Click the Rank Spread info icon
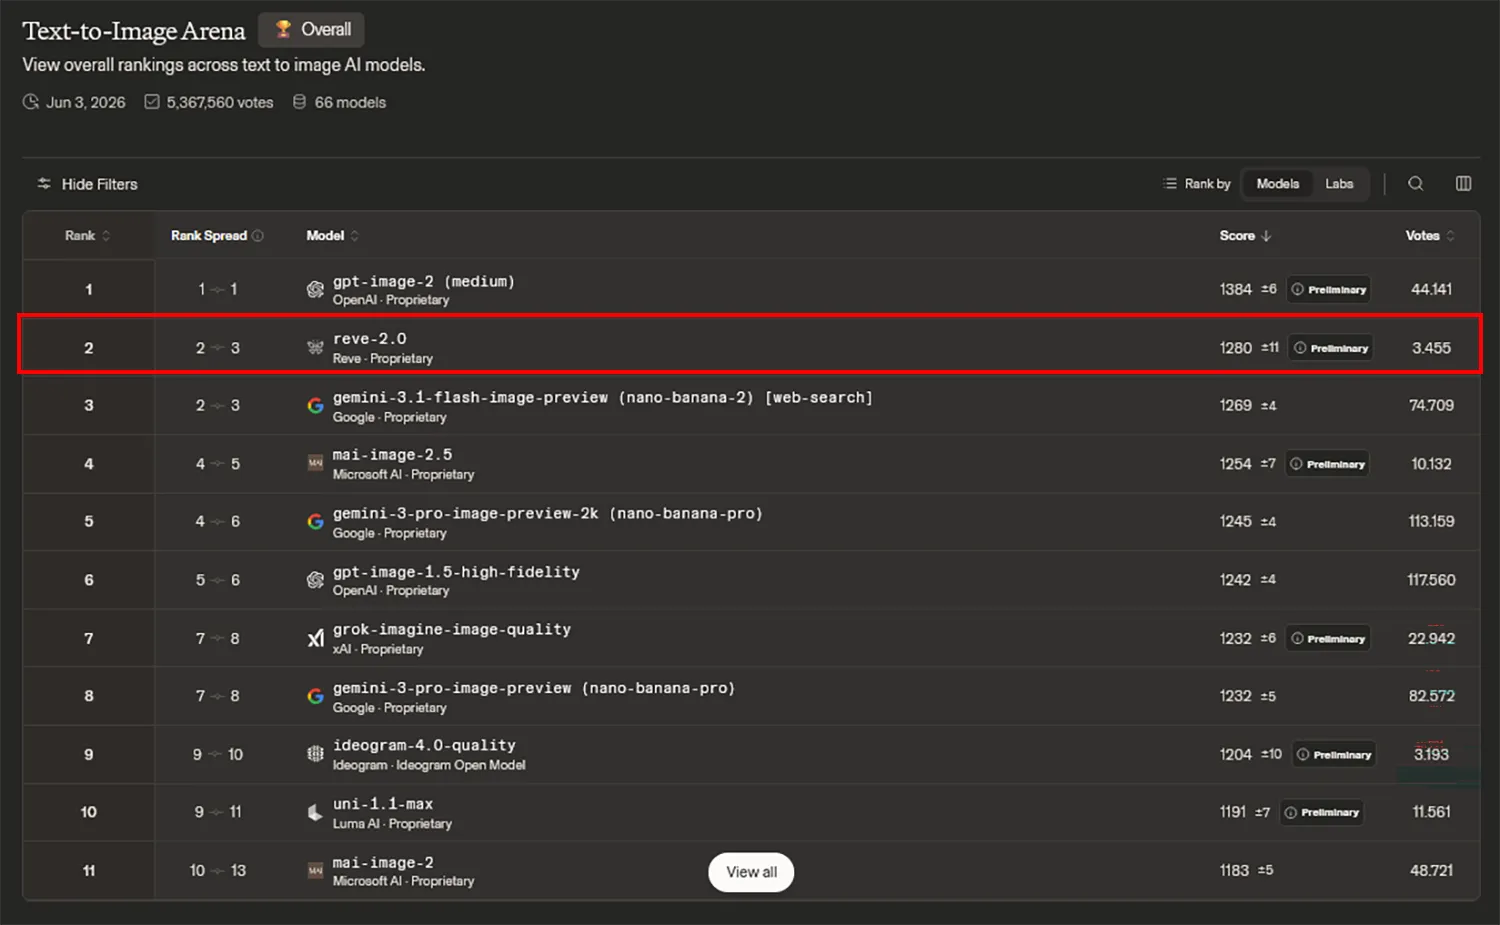1500x925 pixels. click(258, 236)
